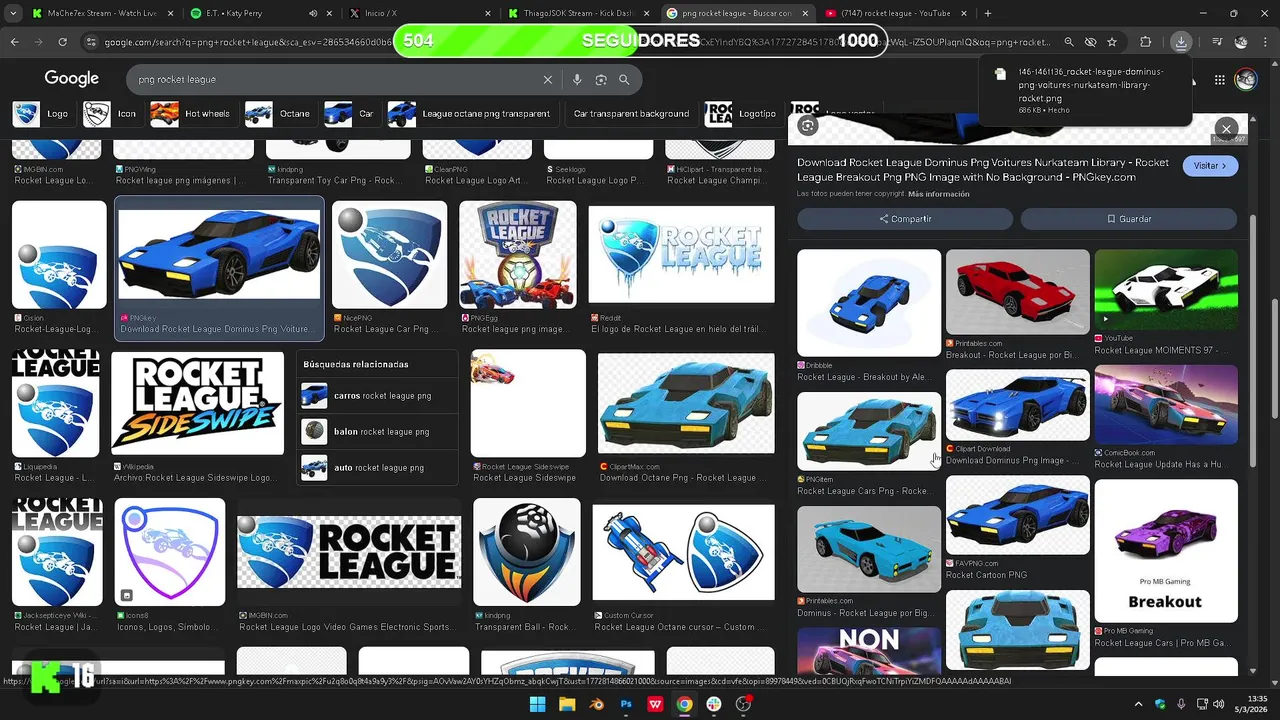Open Google apps grid icon
The width and height of the screenshot is (1280, 720).
(x=1220, y=79)
